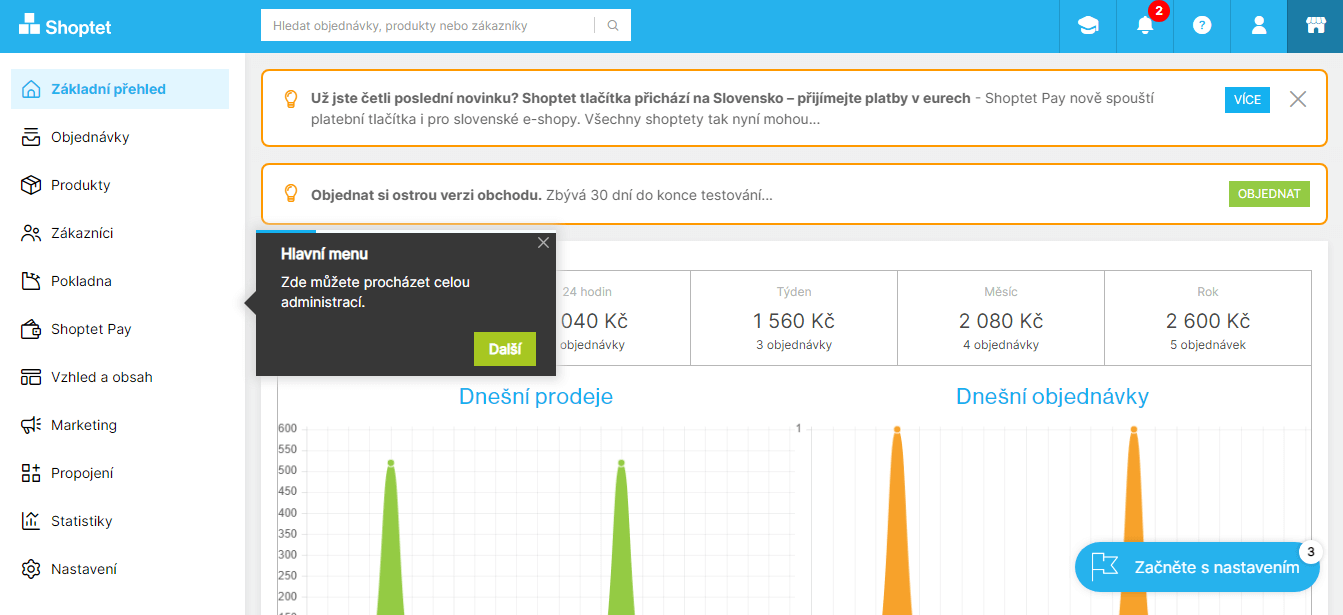Select the Měsíc sales summary cell

[1001, 318]
